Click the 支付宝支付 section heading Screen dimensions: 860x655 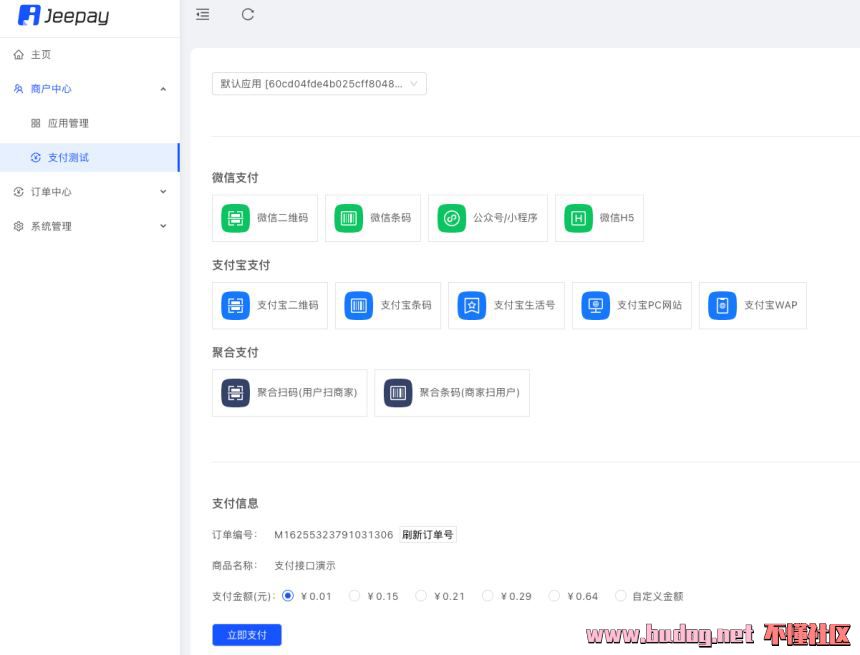pos(241,266)
